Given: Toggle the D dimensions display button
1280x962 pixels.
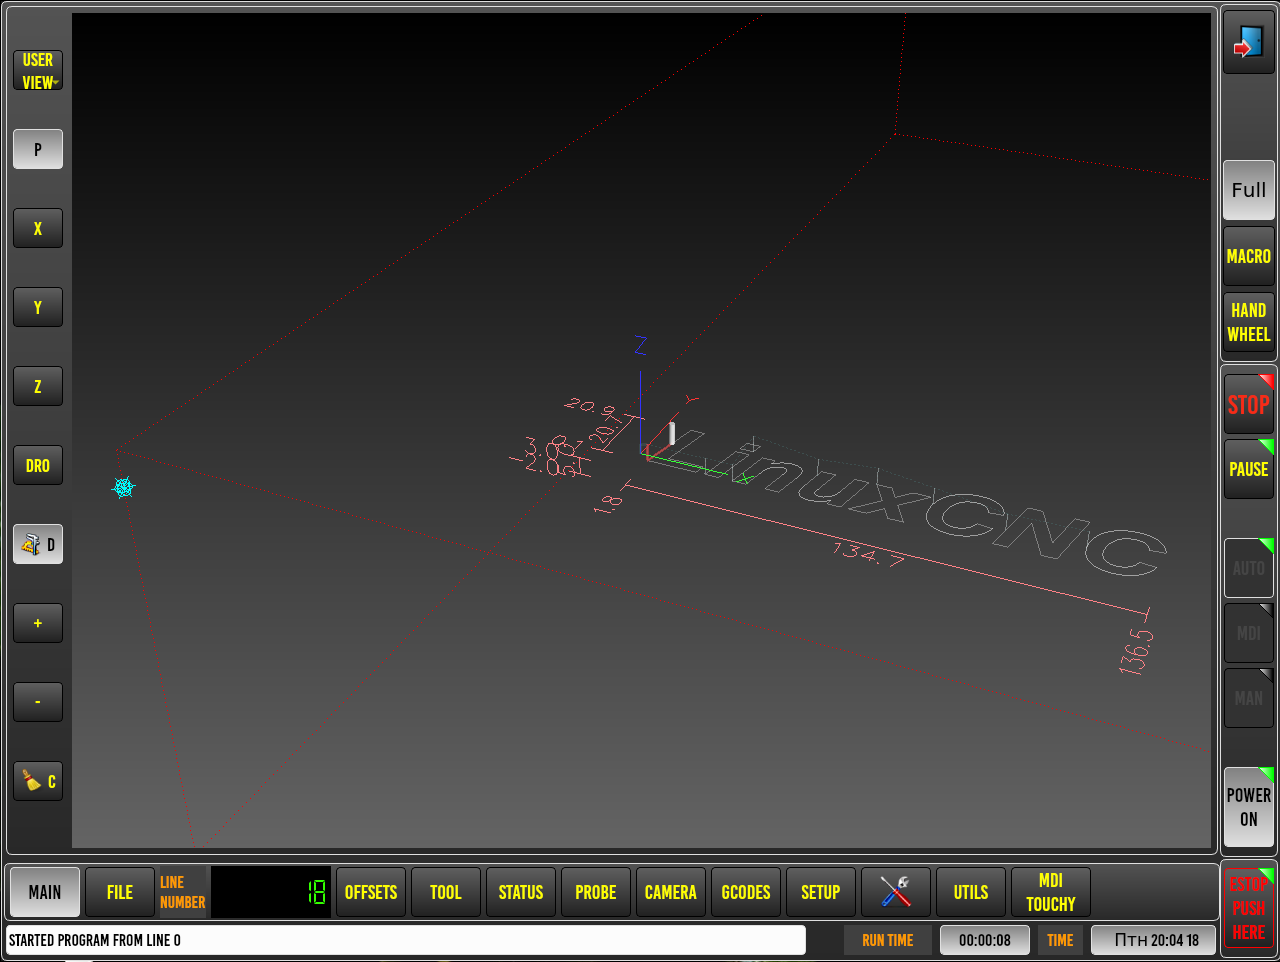Looking at the screenshot, I should tap(38, 544).
